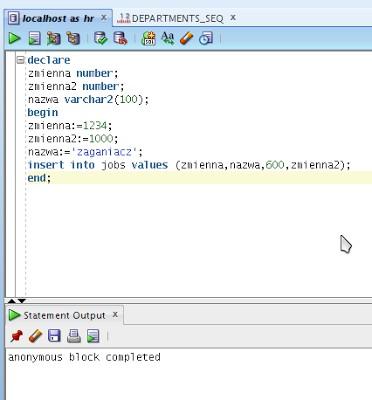
Task: Commit changes with the Commit icon
Action: coord(100,38)
